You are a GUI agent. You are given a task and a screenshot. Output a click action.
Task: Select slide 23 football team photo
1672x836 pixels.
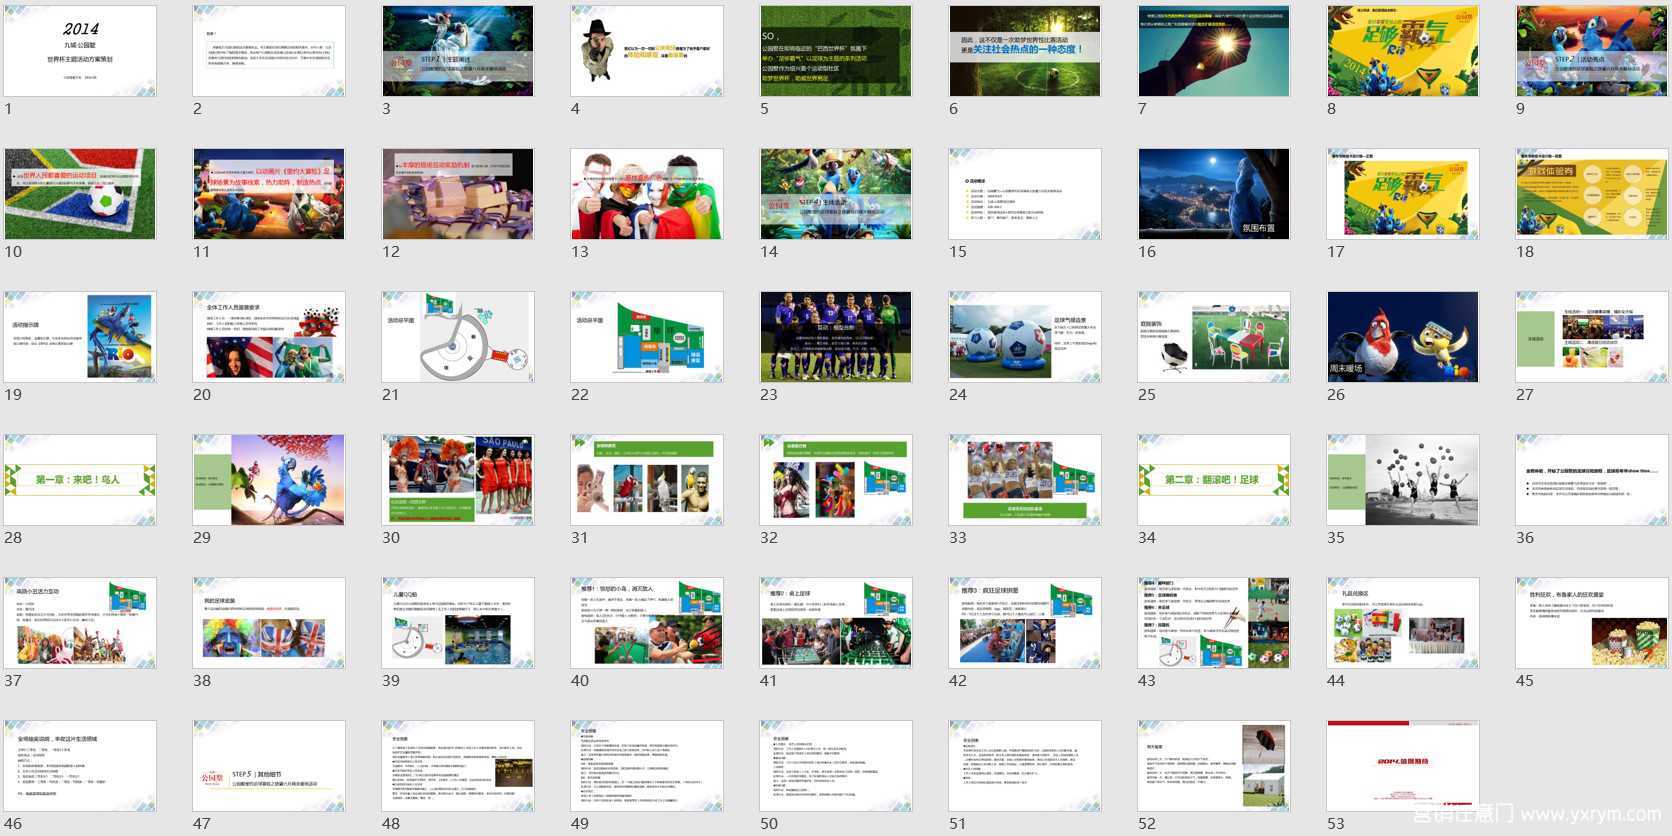point(836,337)
